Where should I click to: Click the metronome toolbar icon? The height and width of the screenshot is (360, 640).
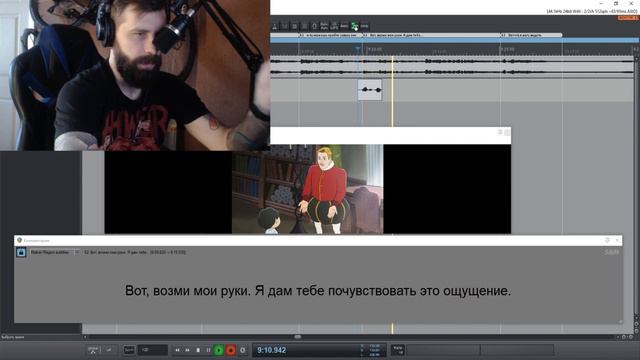tap(274, 26)
